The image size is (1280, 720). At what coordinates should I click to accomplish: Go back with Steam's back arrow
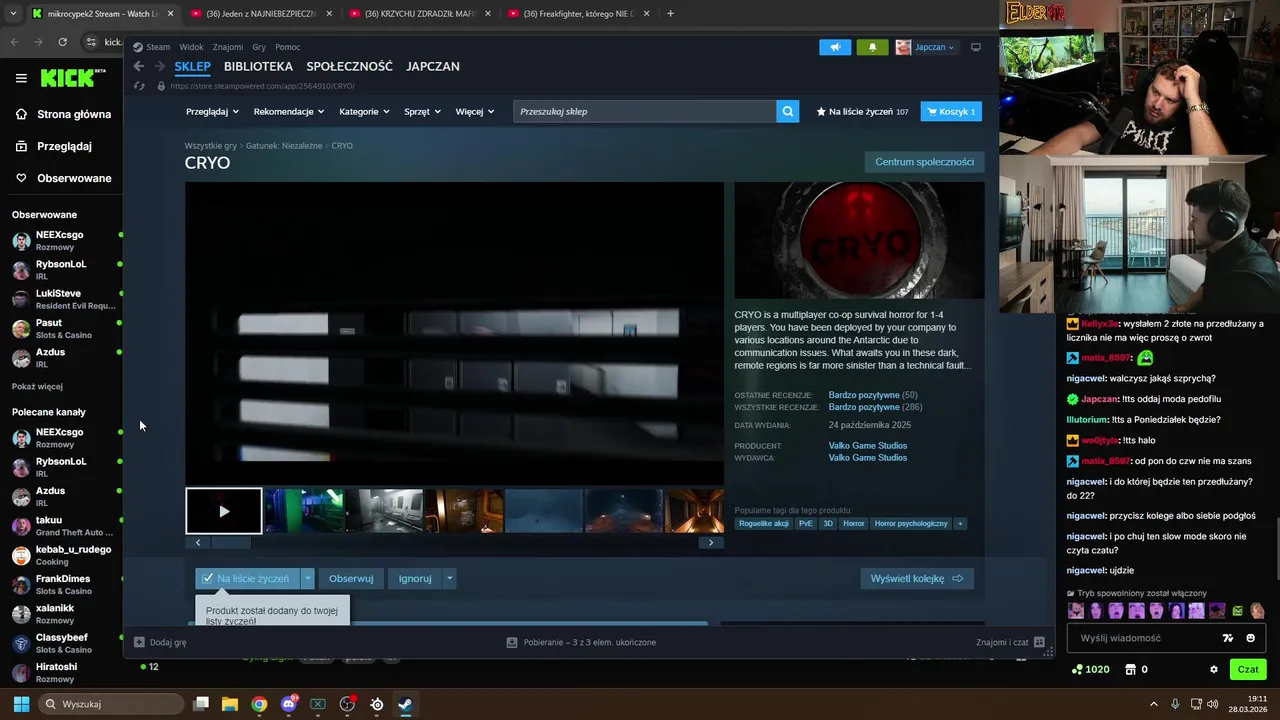[139, 66]
